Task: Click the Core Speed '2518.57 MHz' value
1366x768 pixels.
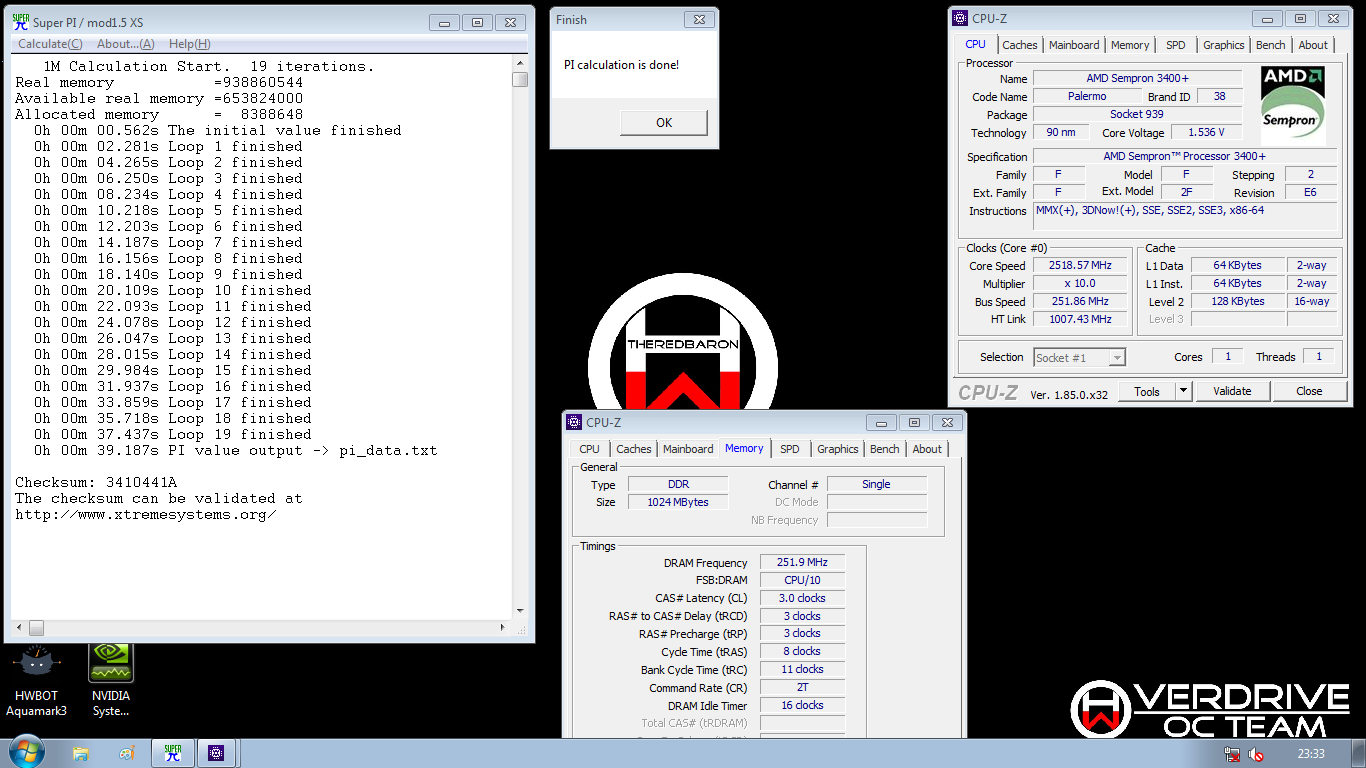Action: tap(1080, 265)
